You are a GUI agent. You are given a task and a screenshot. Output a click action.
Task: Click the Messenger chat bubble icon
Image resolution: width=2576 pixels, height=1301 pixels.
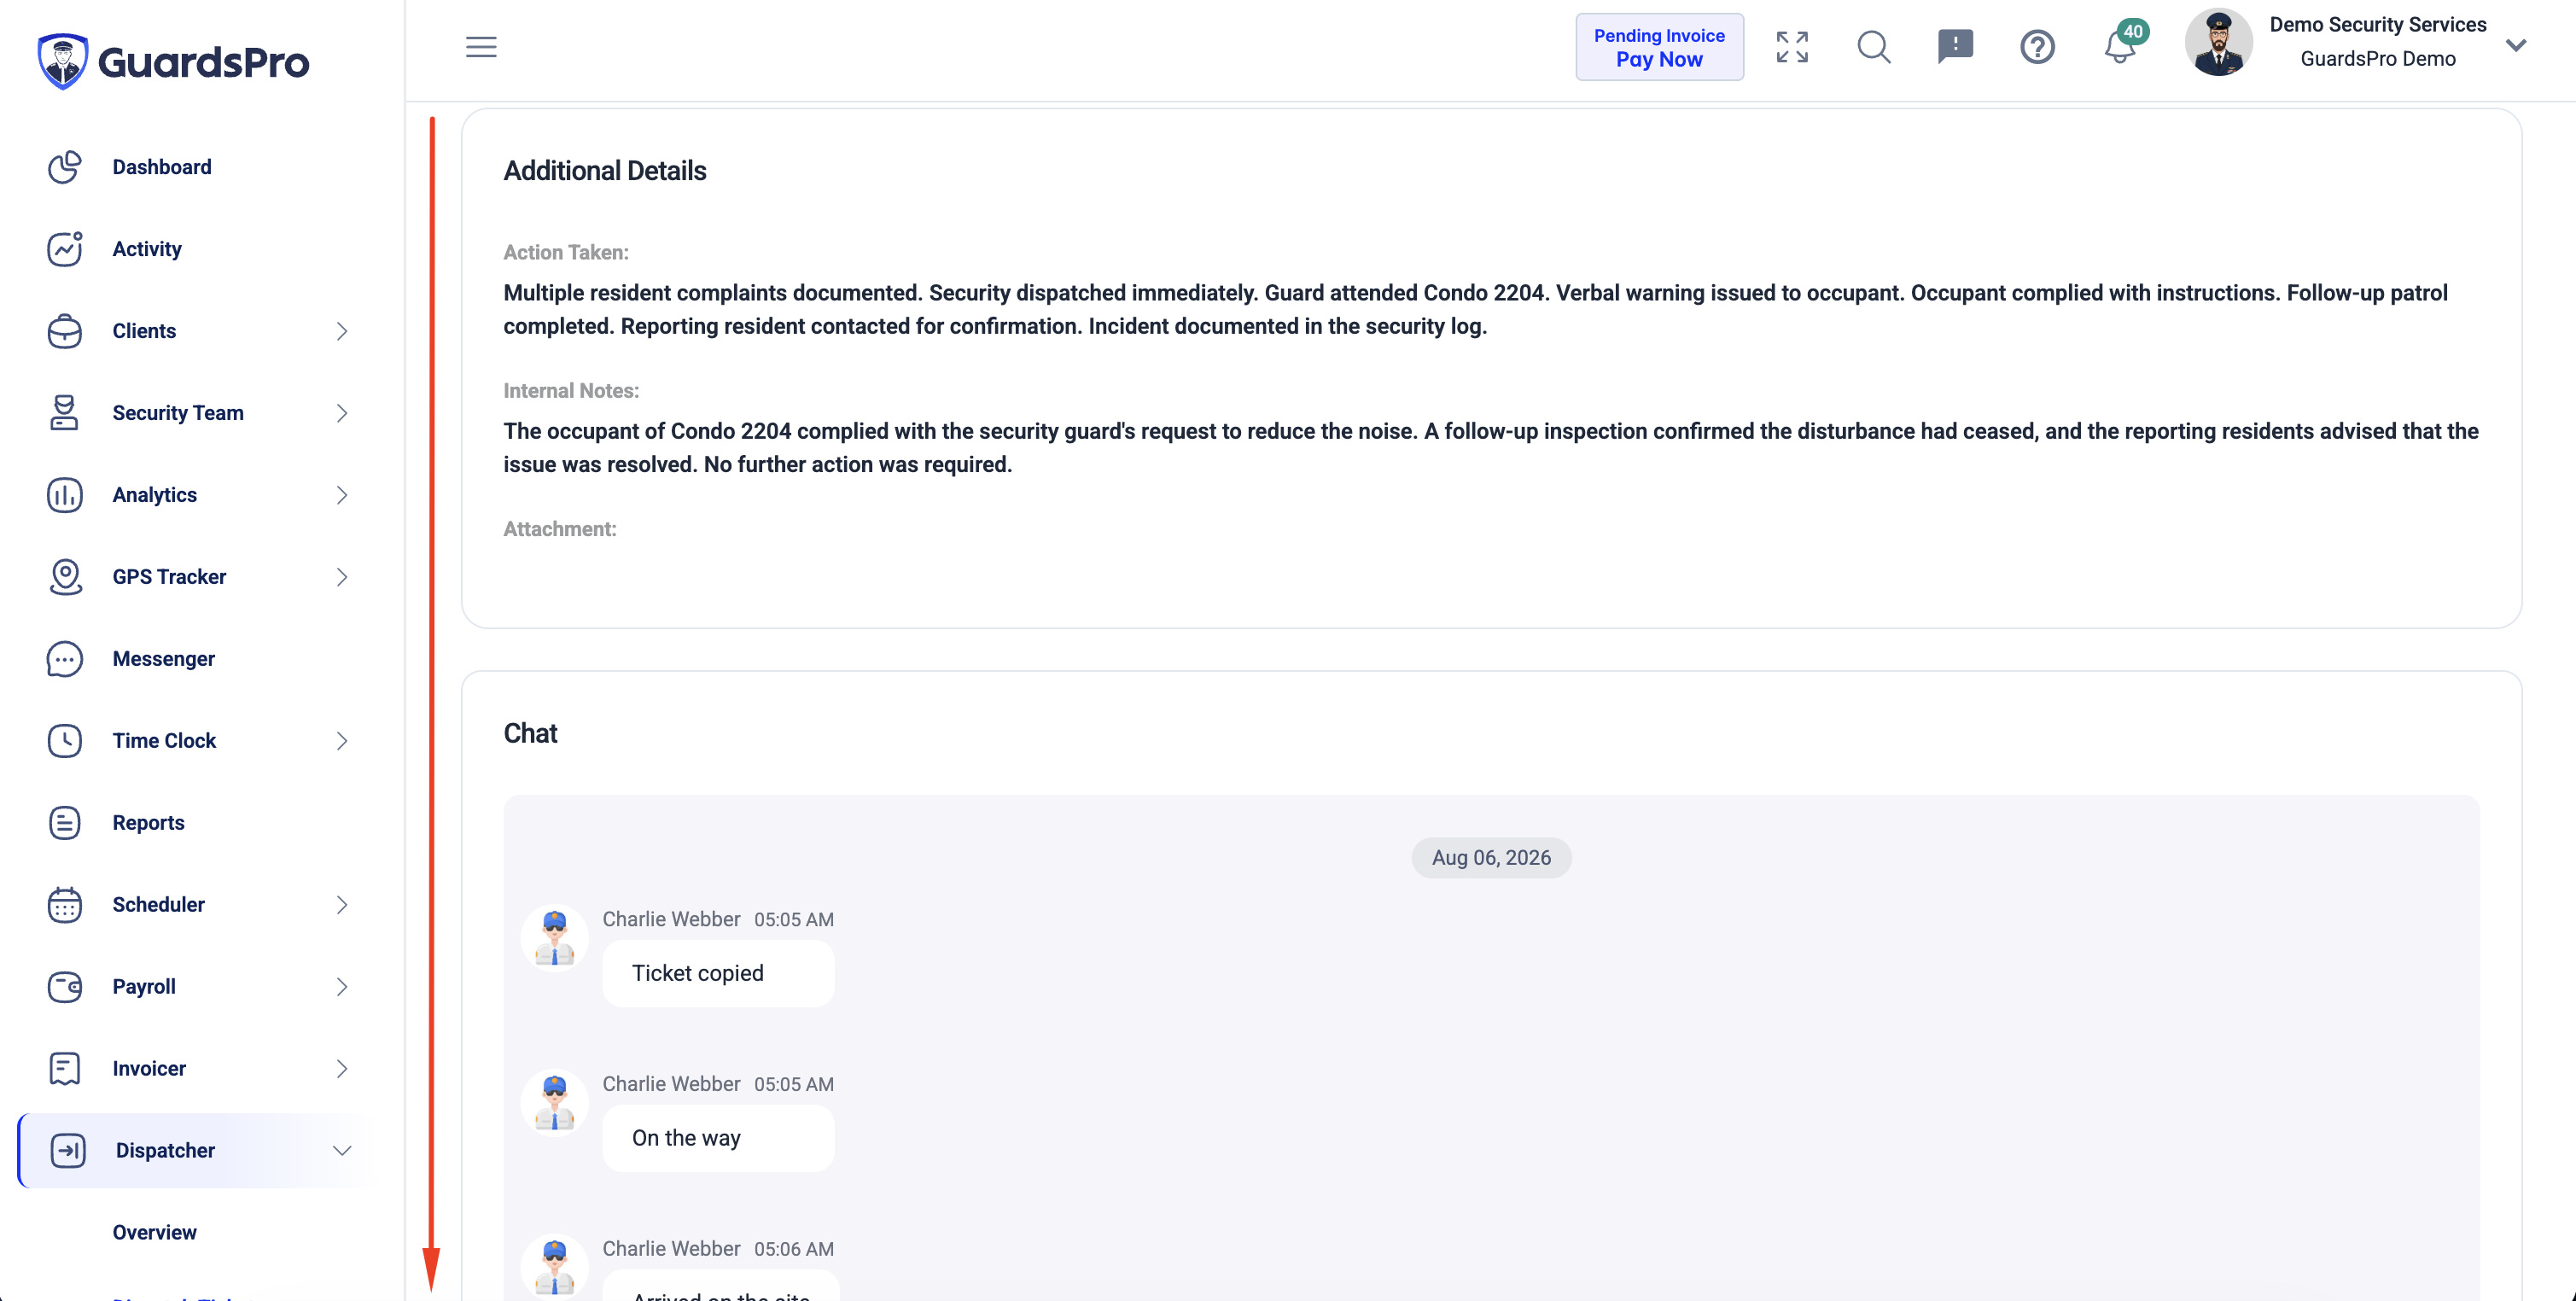(65, 659)
